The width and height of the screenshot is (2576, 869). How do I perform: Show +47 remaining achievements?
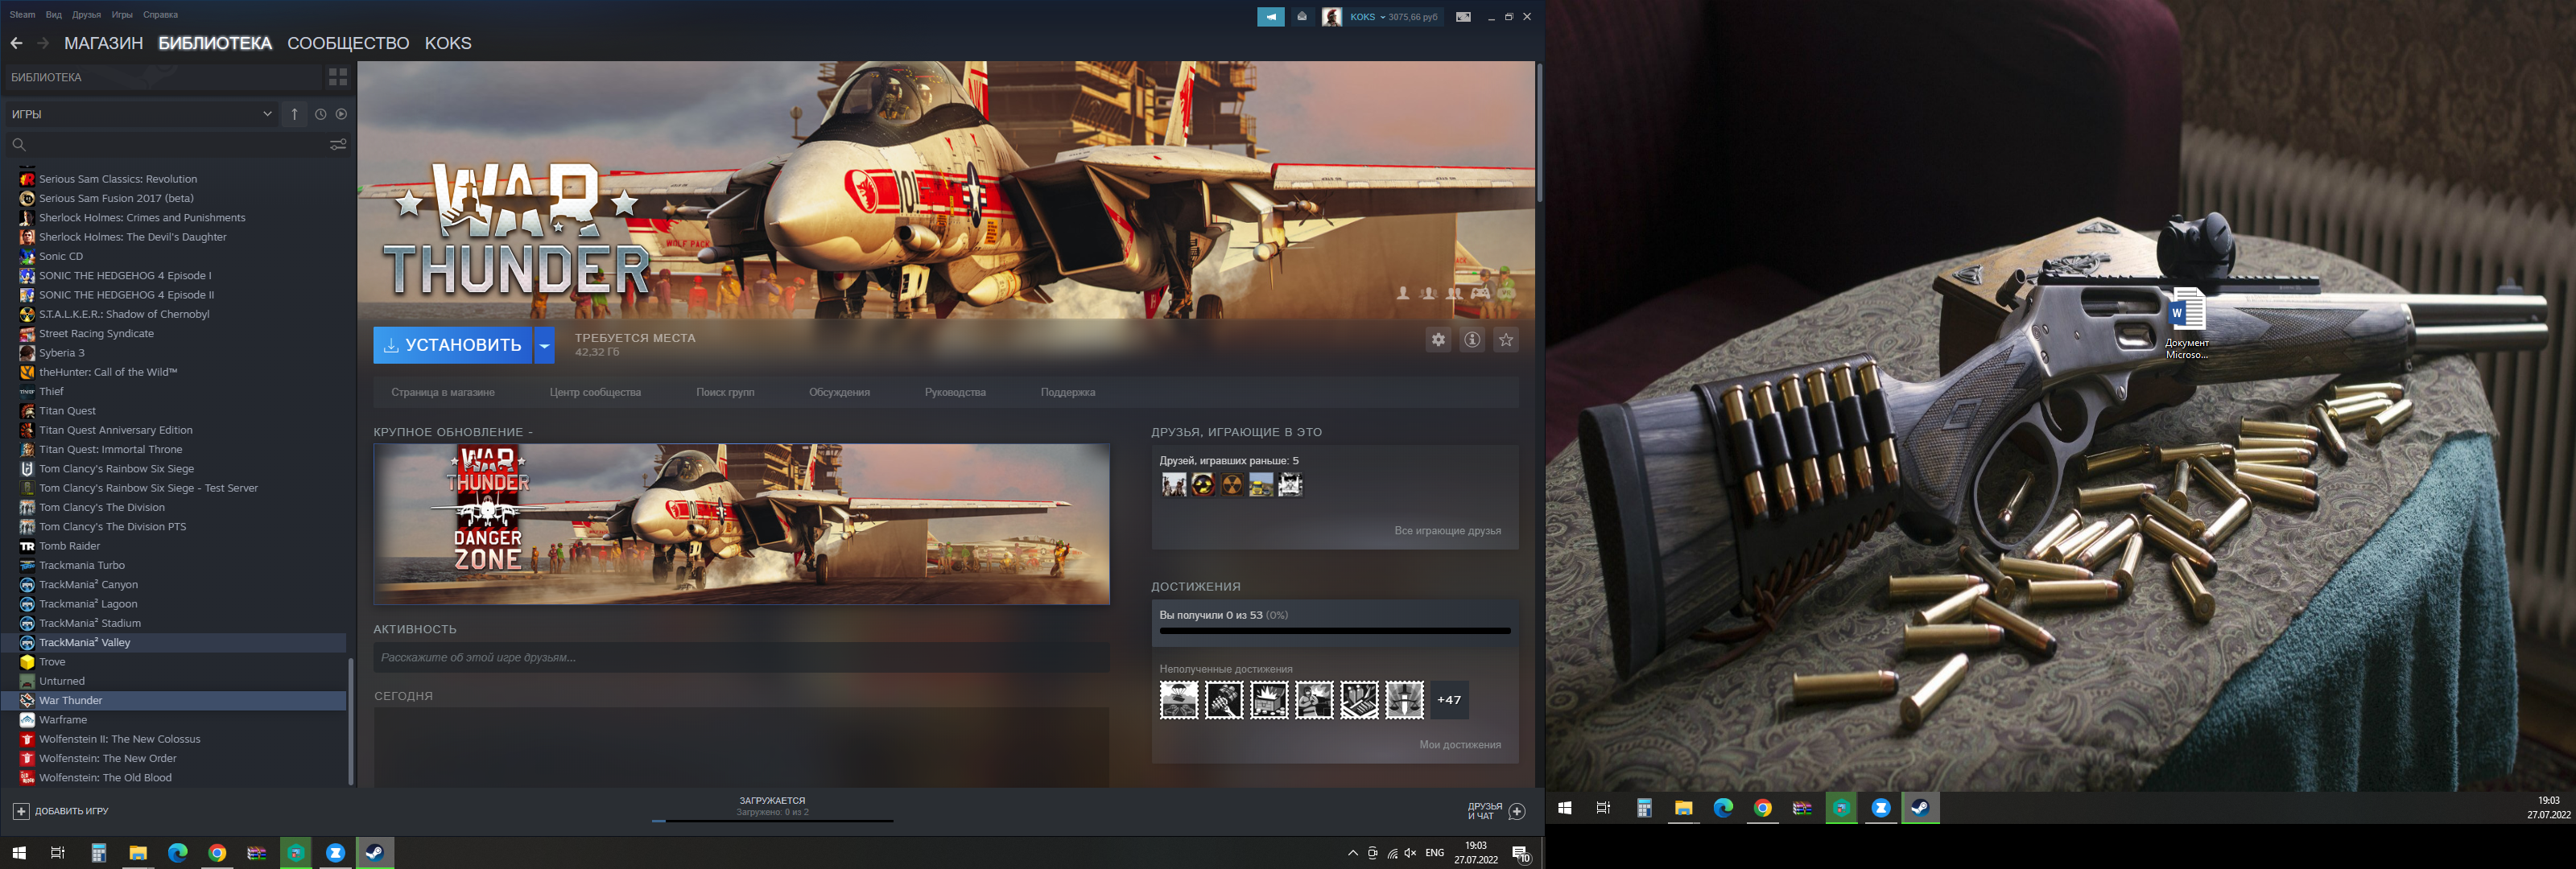point(1449,700)
